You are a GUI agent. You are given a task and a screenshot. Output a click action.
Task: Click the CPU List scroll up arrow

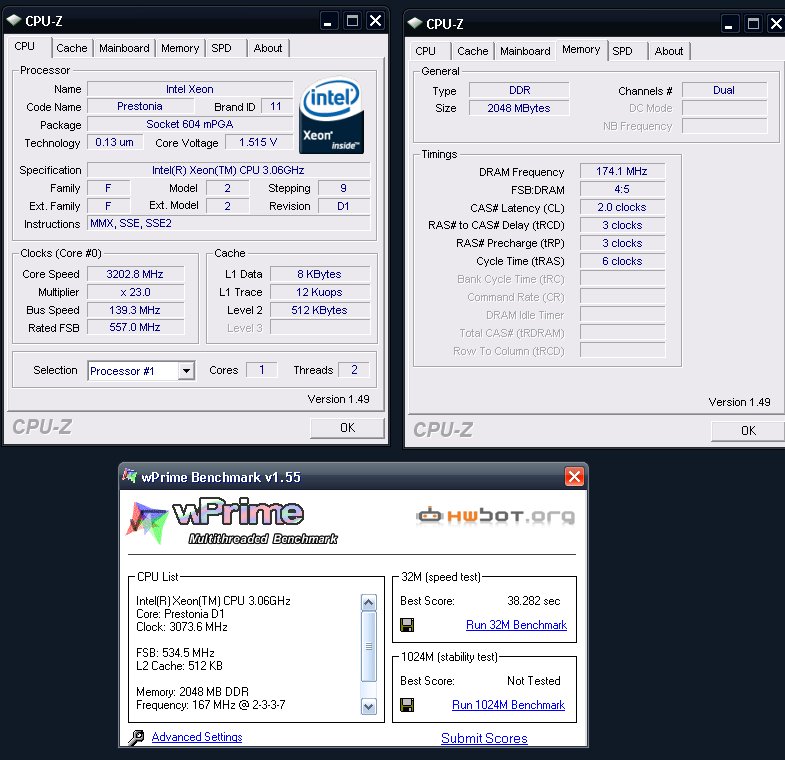click(369, 602)
